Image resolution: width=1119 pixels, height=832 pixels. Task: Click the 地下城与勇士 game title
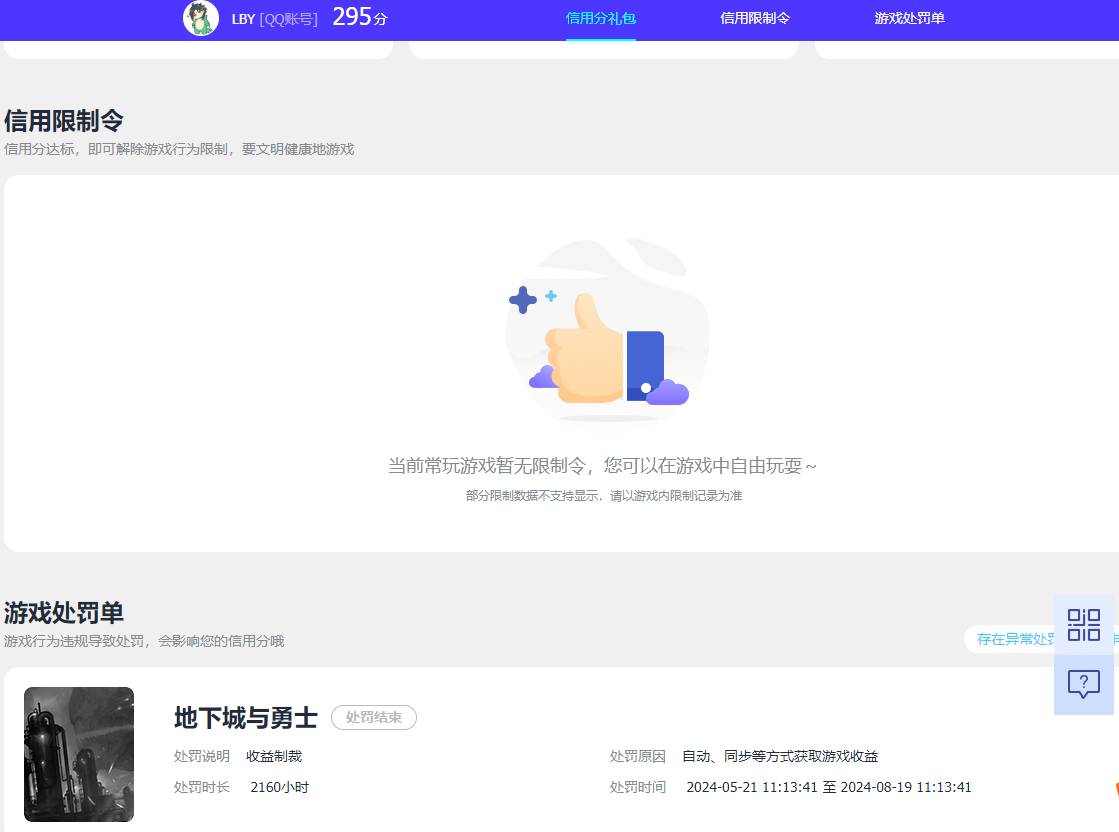(245, 718)
